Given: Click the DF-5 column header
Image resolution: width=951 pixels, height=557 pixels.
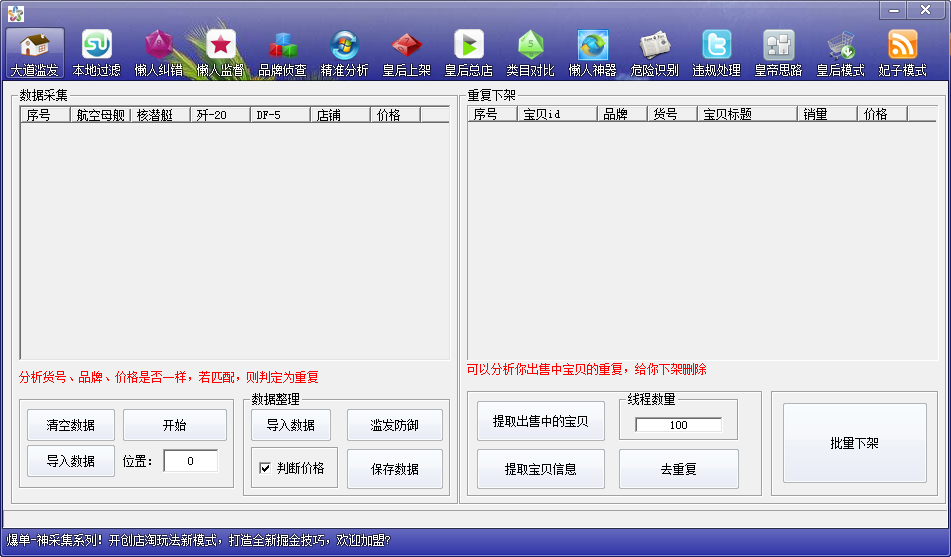Looking at the screenshot, I should pyautogui.click(x=280, y=115).
